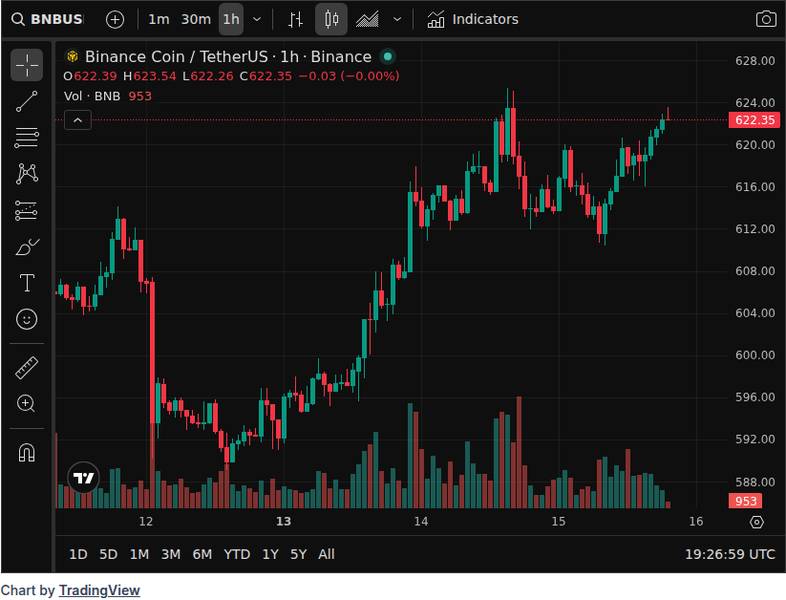Click the 14 date label on time axis
Viewport: 786px width, 600px height.
click(421, 522)
